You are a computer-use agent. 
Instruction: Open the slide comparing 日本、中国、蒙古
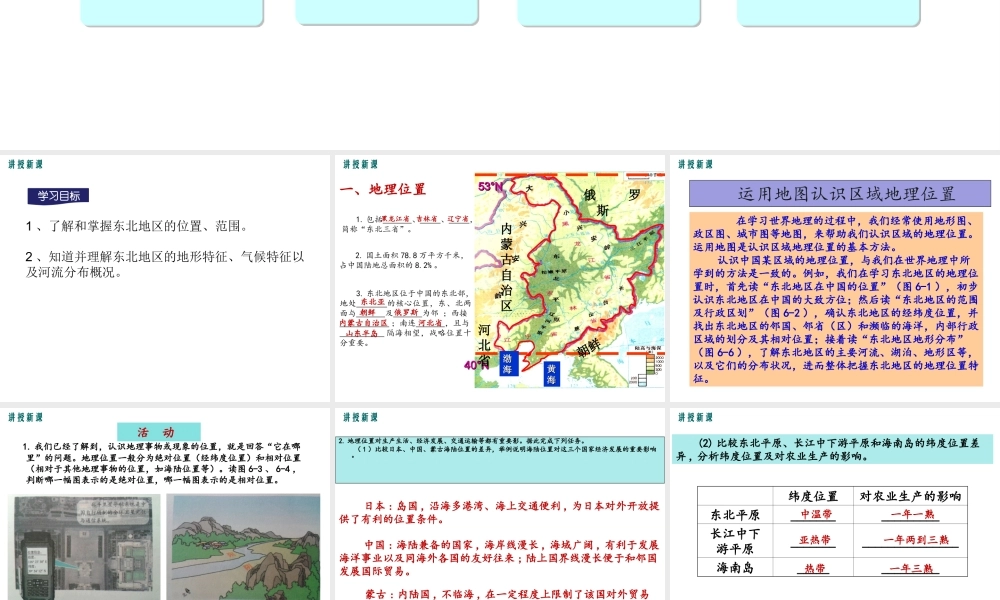point(499,504)
